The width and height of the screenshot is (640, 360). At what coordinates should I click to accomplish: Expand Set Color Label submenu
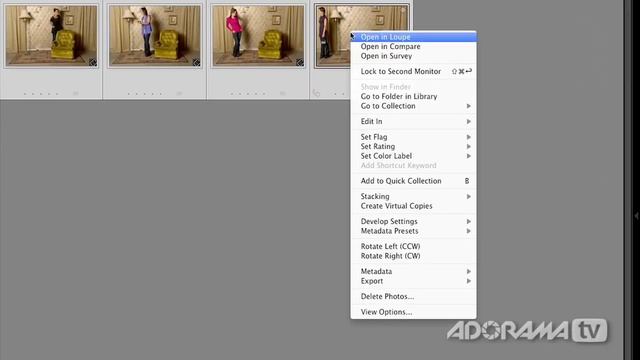413,156
